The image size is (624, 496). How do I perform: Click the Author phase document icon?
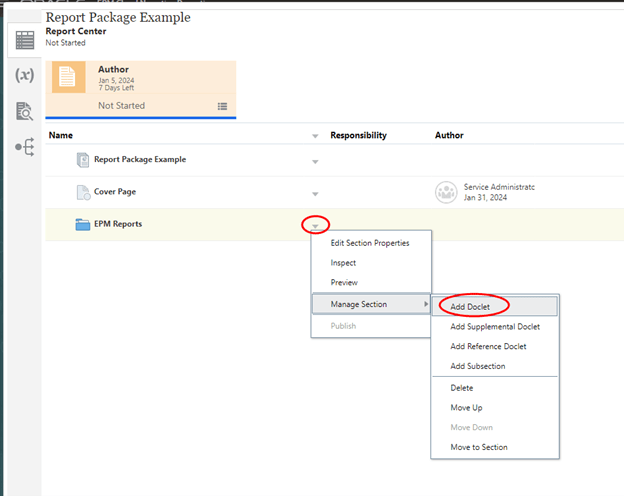(68, 77)
